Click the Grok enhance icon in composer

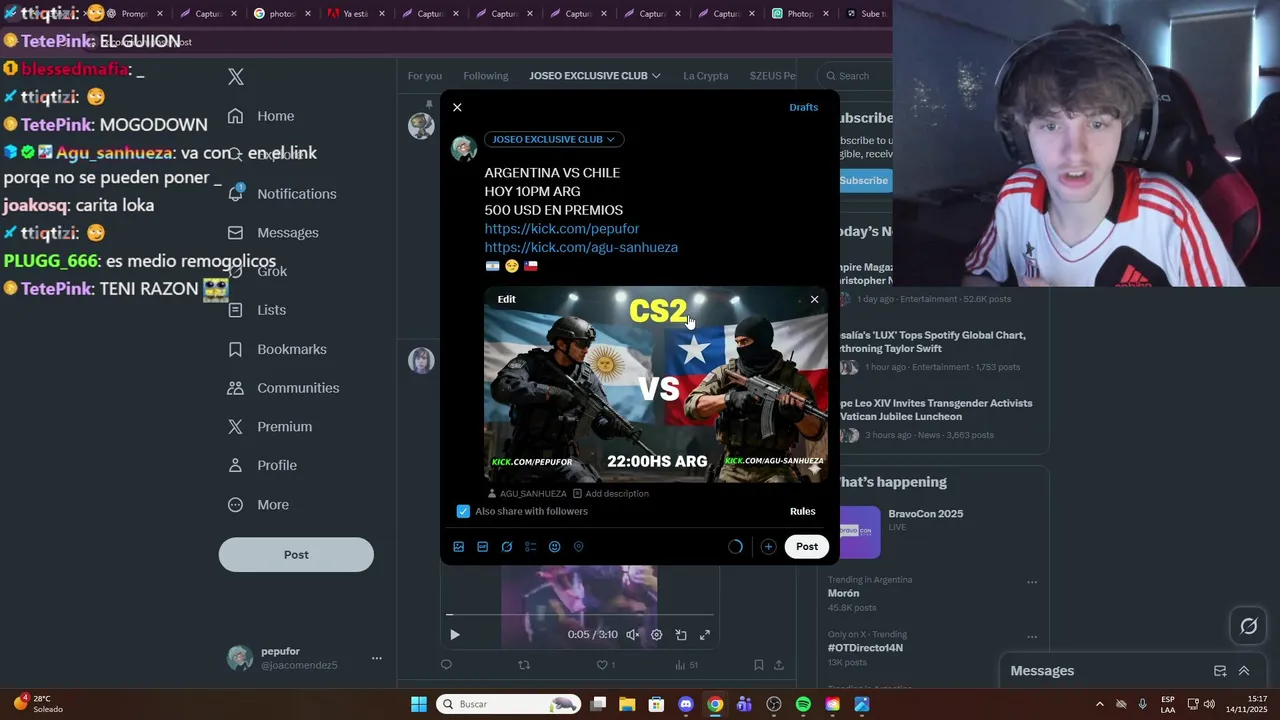pos(507,547)
